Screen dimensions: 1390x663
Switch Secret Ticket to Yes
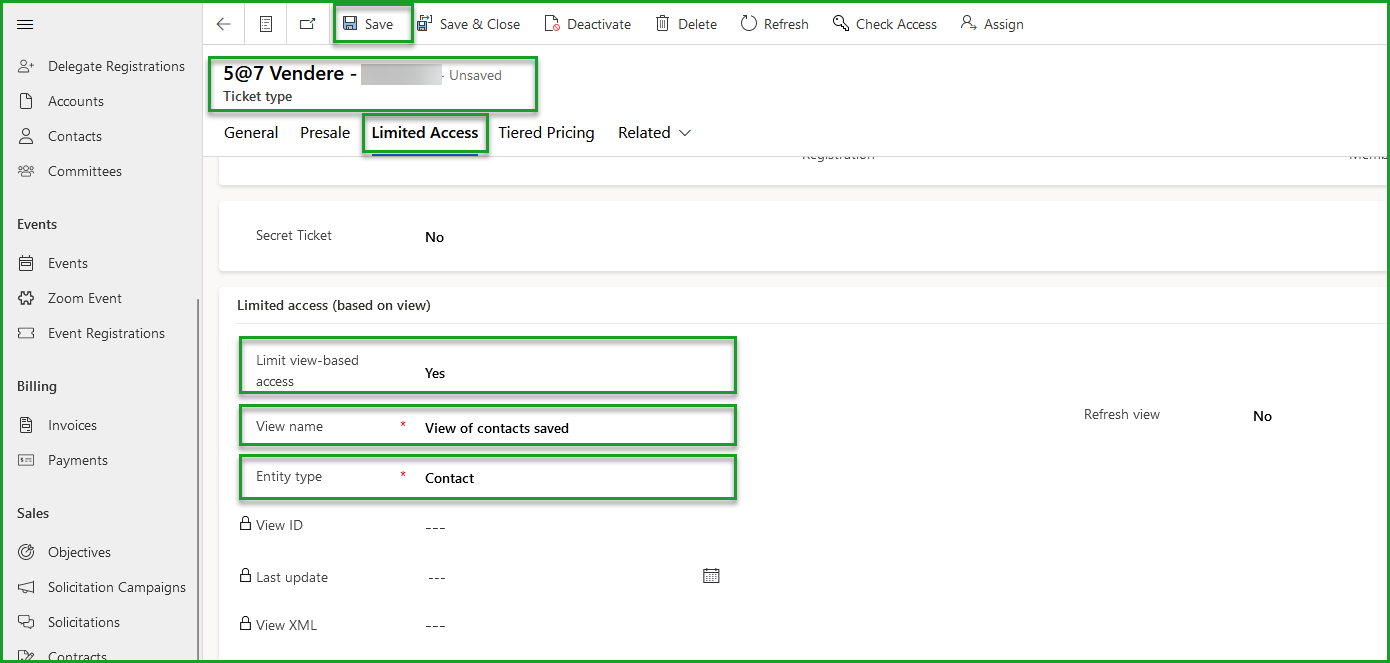[433, 237]
